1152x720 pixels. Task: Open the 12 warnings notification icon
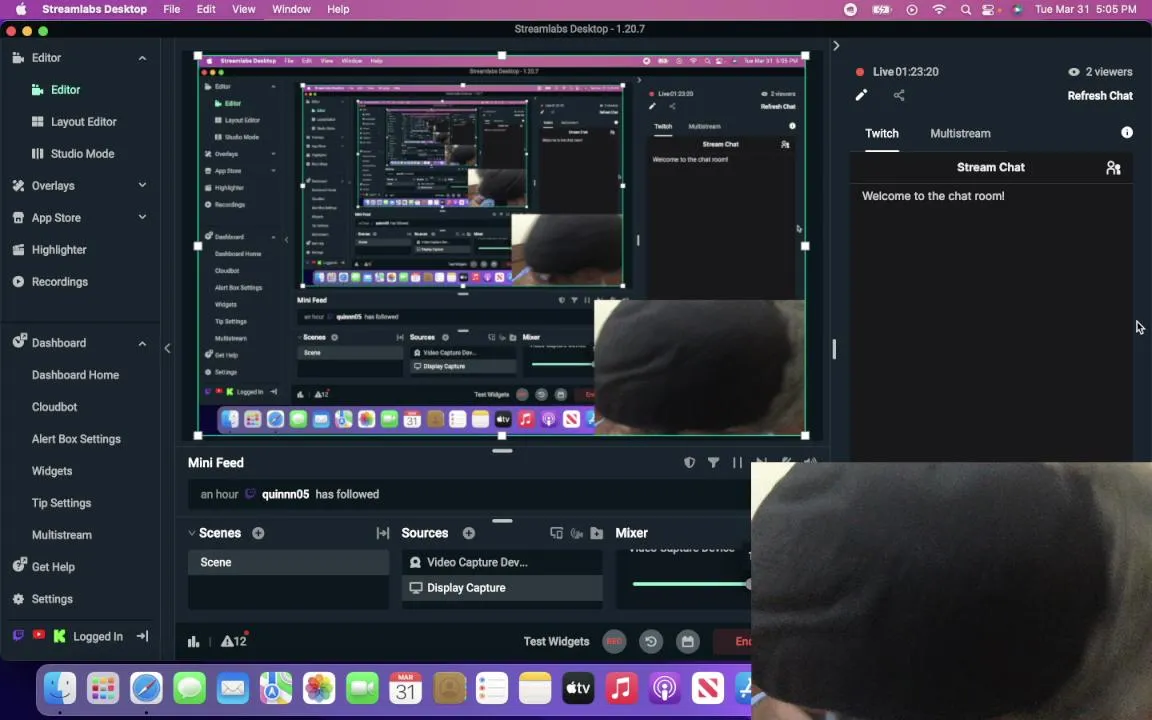pos(234,641)
